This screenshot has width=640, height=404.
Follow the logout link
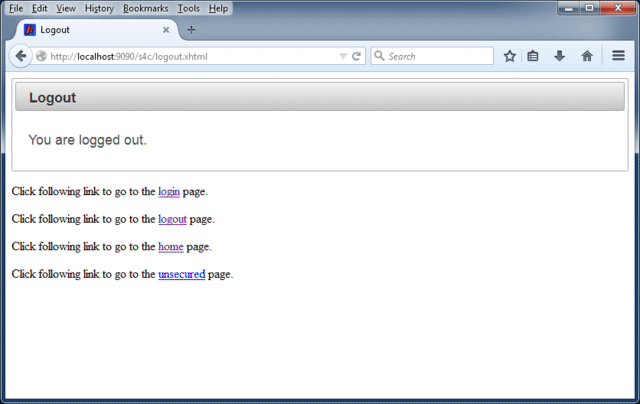[172, 219]
